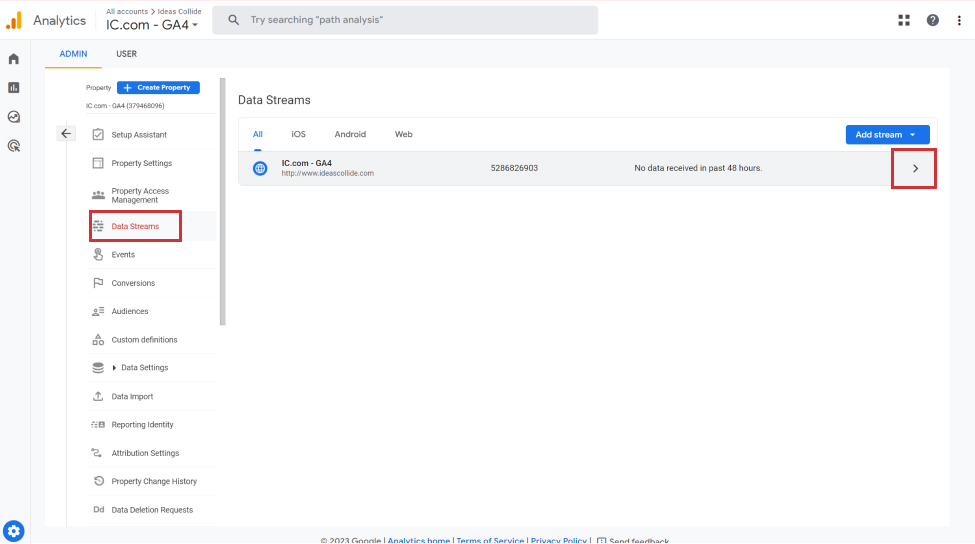Click the stream ID 5286826903
The width and height of the screenshot is (975, 544).
pyautogui.click(x=514, y=168)
